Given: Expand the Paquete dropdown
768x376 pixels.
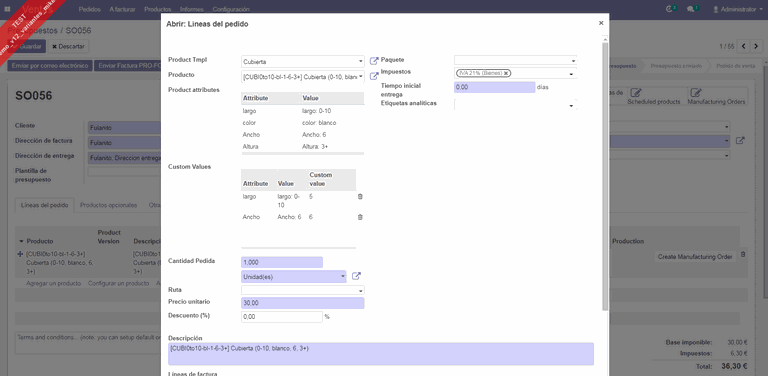Looking at the screenshot, I should (573, 61).
